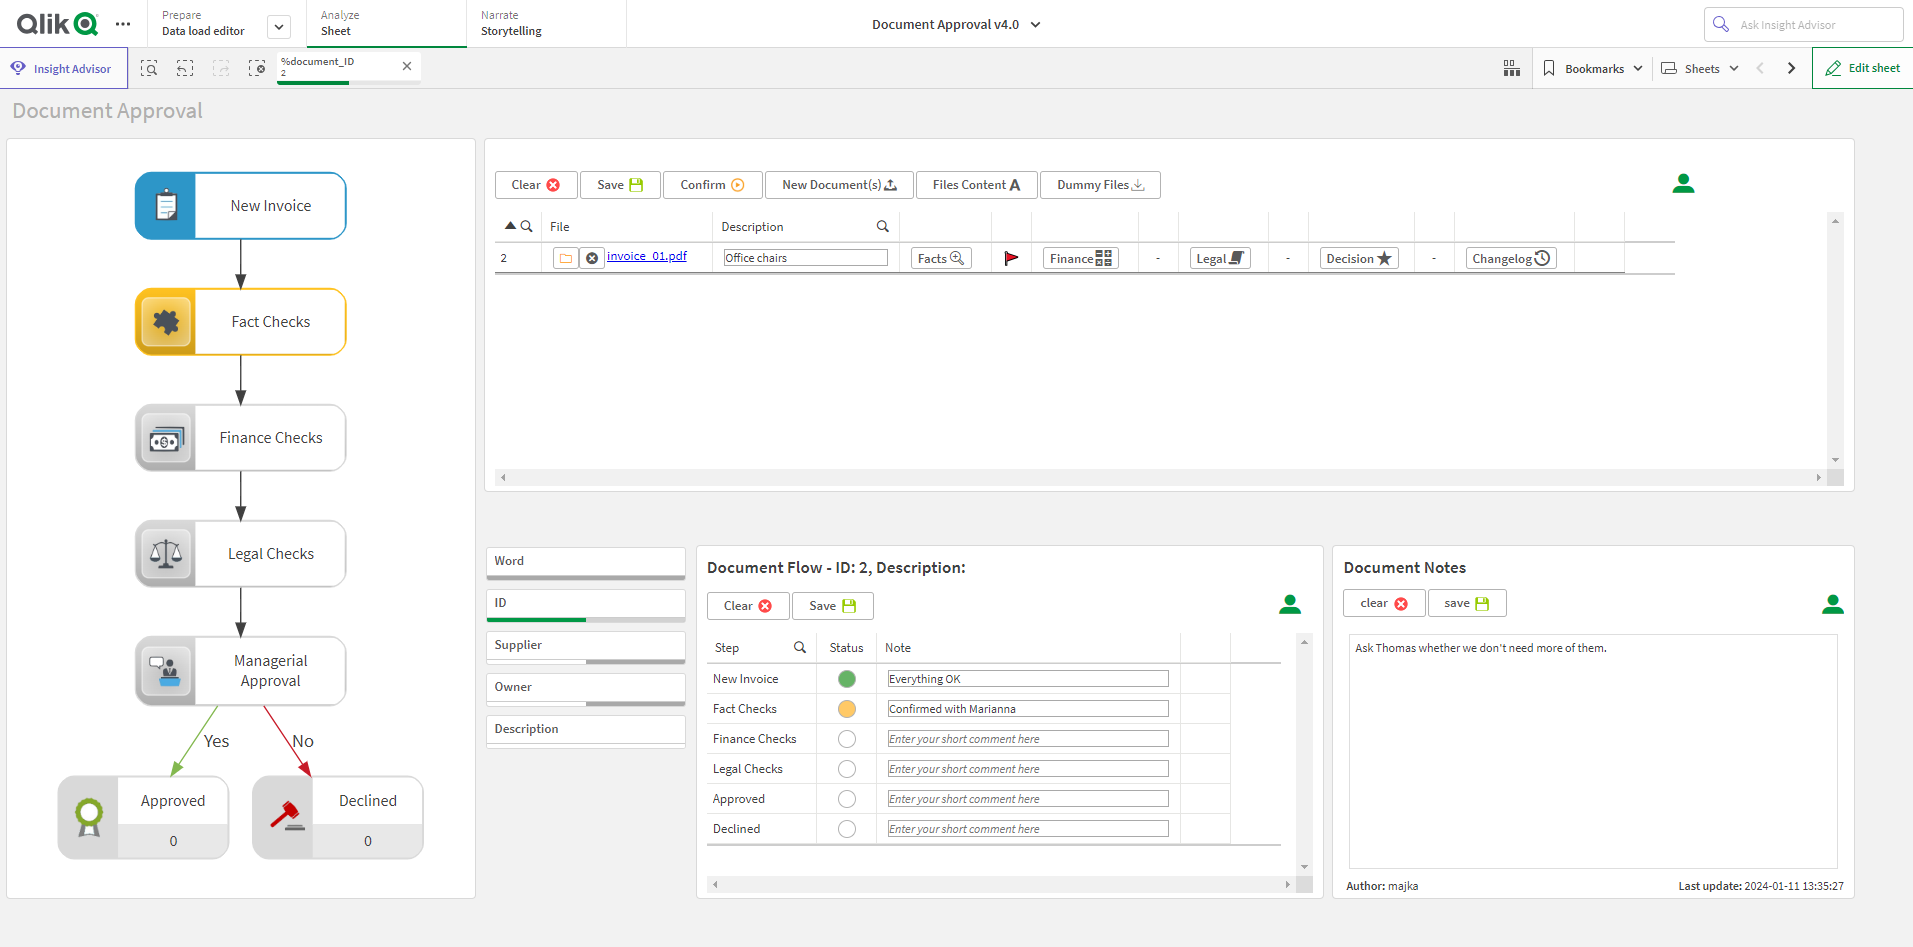This screenshot has height=947, width=1913.
Task: Click the Ask Insight Advisor search field
Action: pyautogui.click(x=1802, y=24)
